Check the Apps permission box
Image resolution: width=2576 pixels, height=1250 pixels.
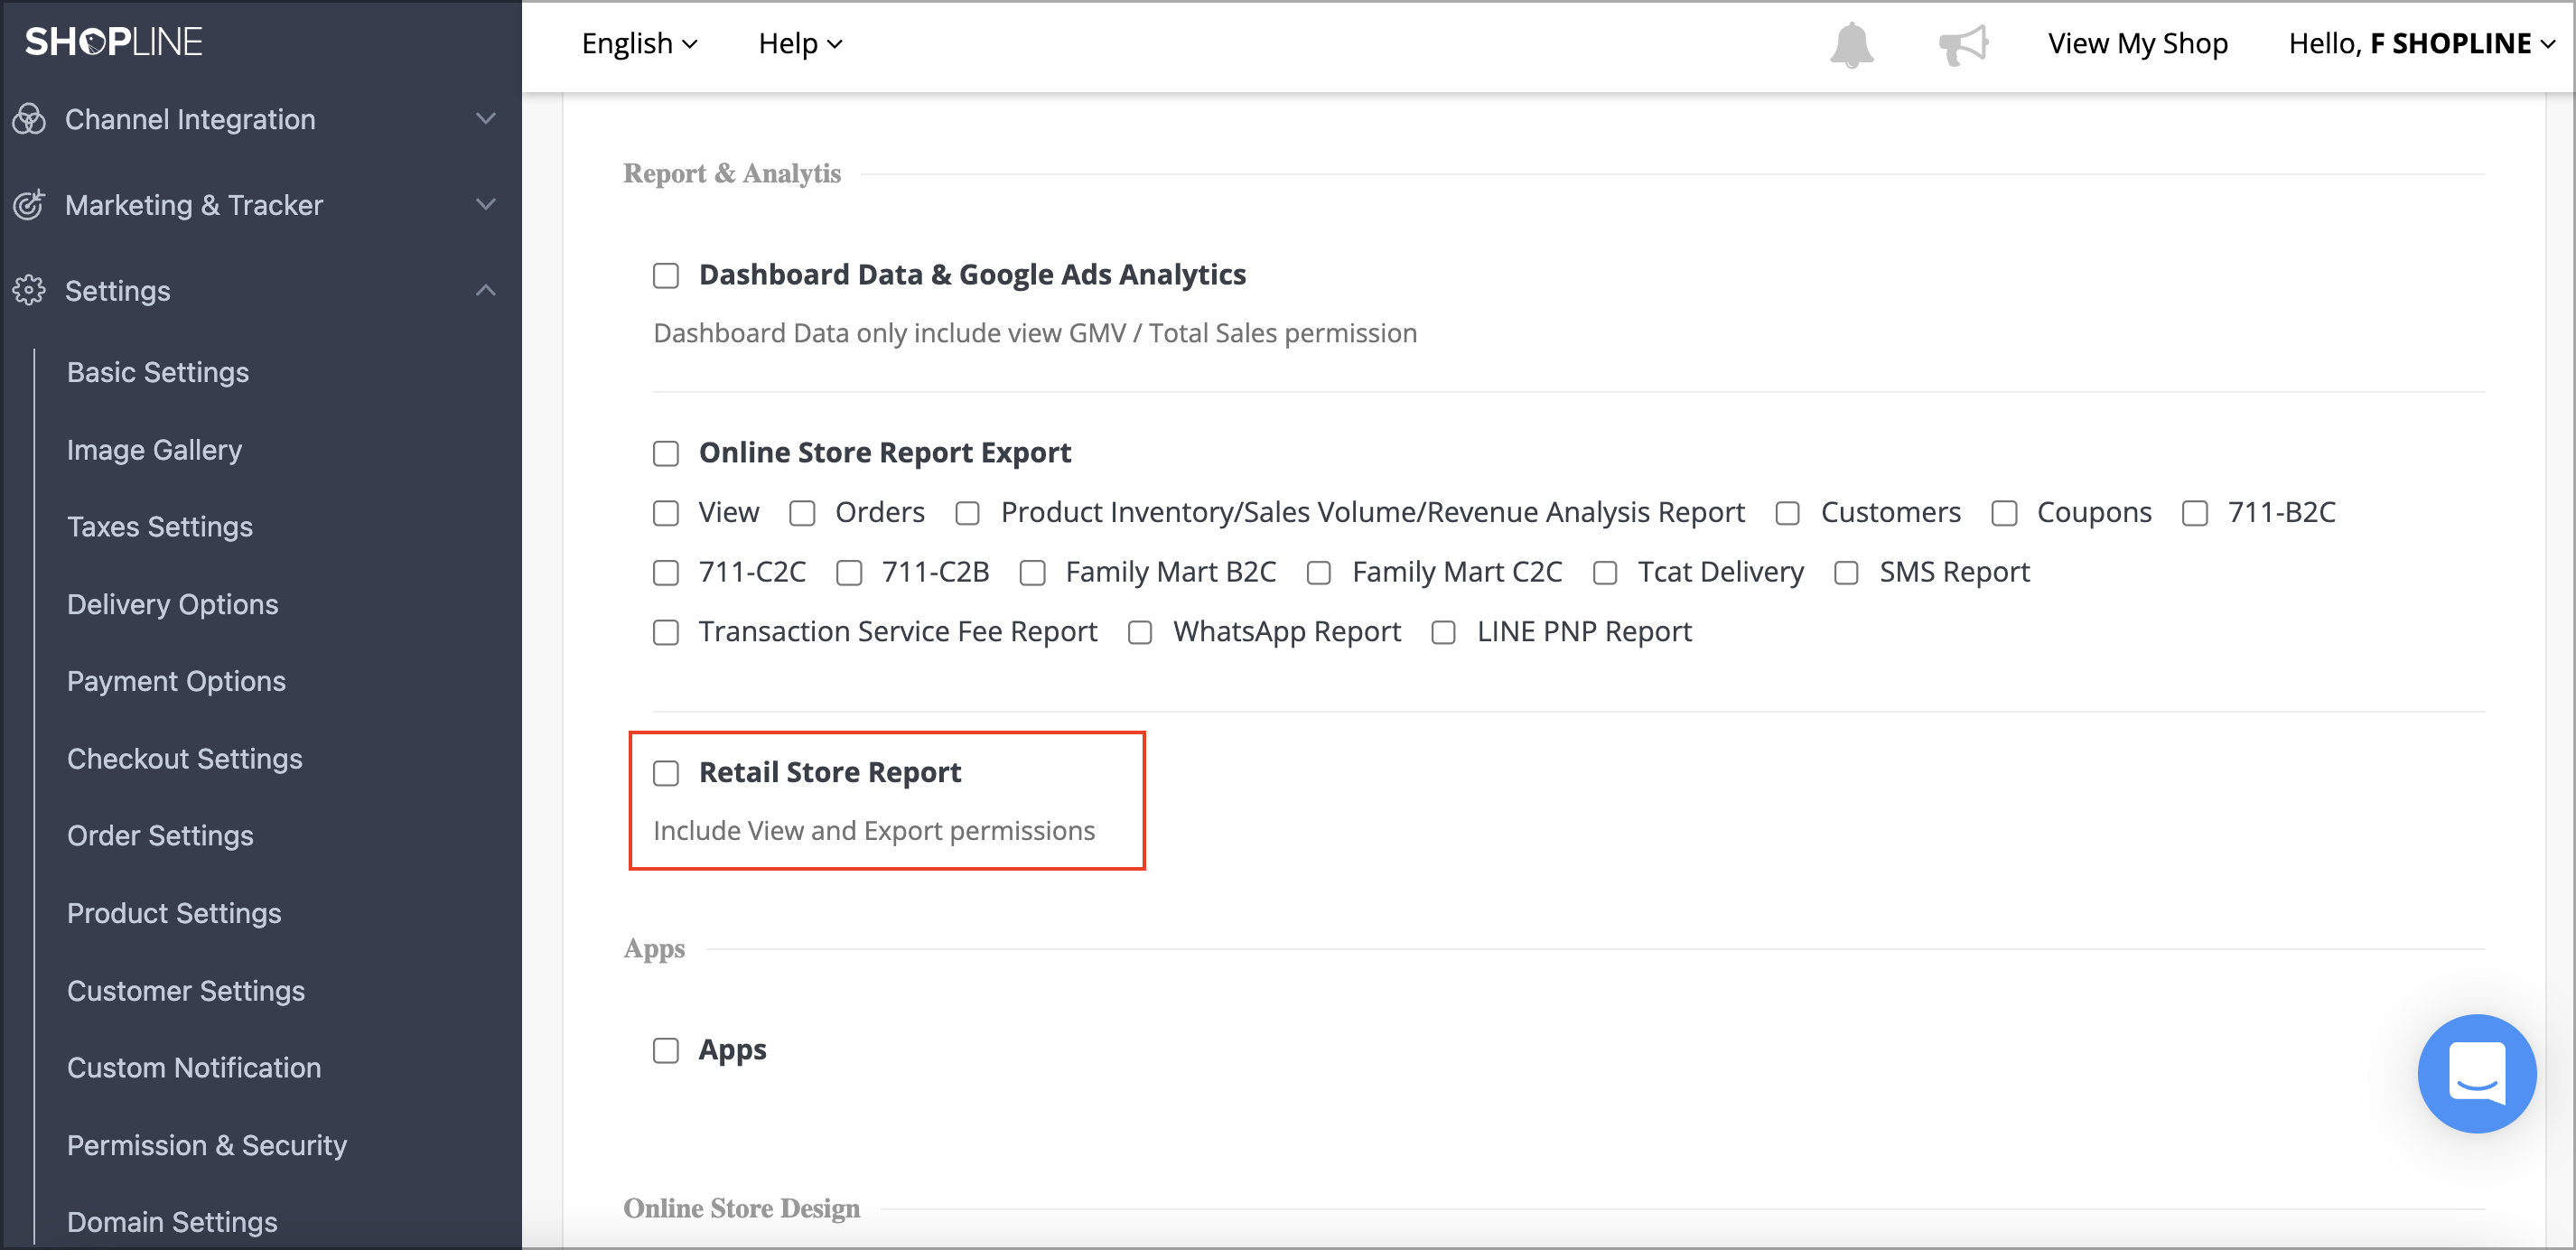click(x=666, y=1050)
